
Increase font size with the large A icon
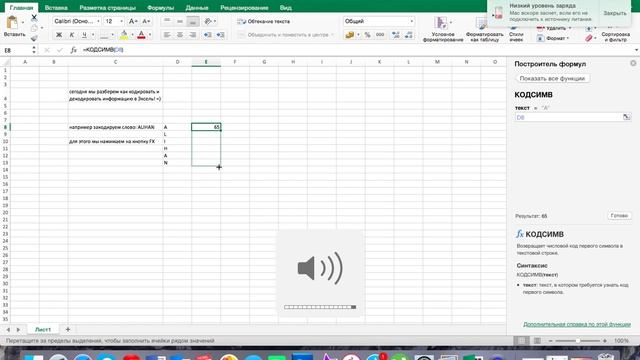coord(133,21)
